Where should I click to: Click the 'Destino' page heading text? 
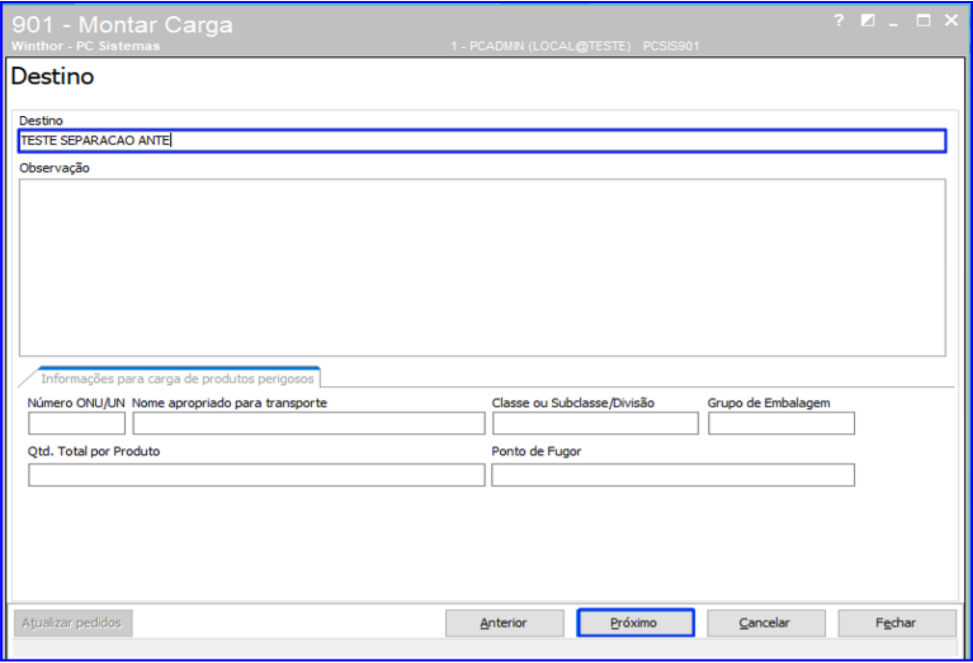[x=53, y=76]
